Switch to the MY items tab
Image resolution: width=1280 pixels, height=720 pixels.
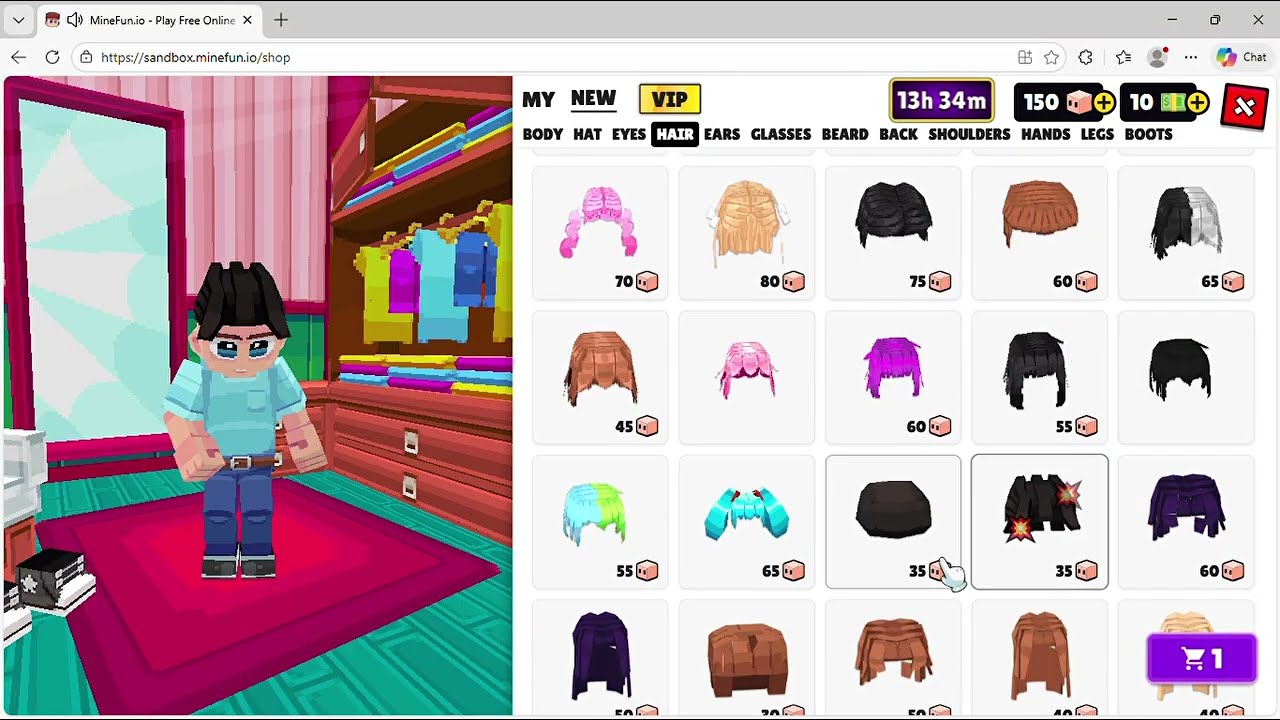point(538,99)
